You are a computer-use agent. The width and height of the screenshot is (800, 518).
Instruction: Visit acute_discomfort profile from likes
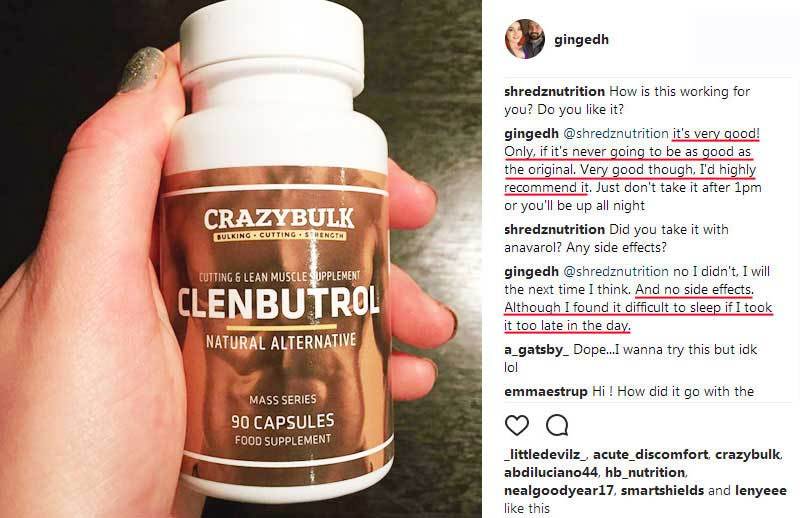pos(651,455)
